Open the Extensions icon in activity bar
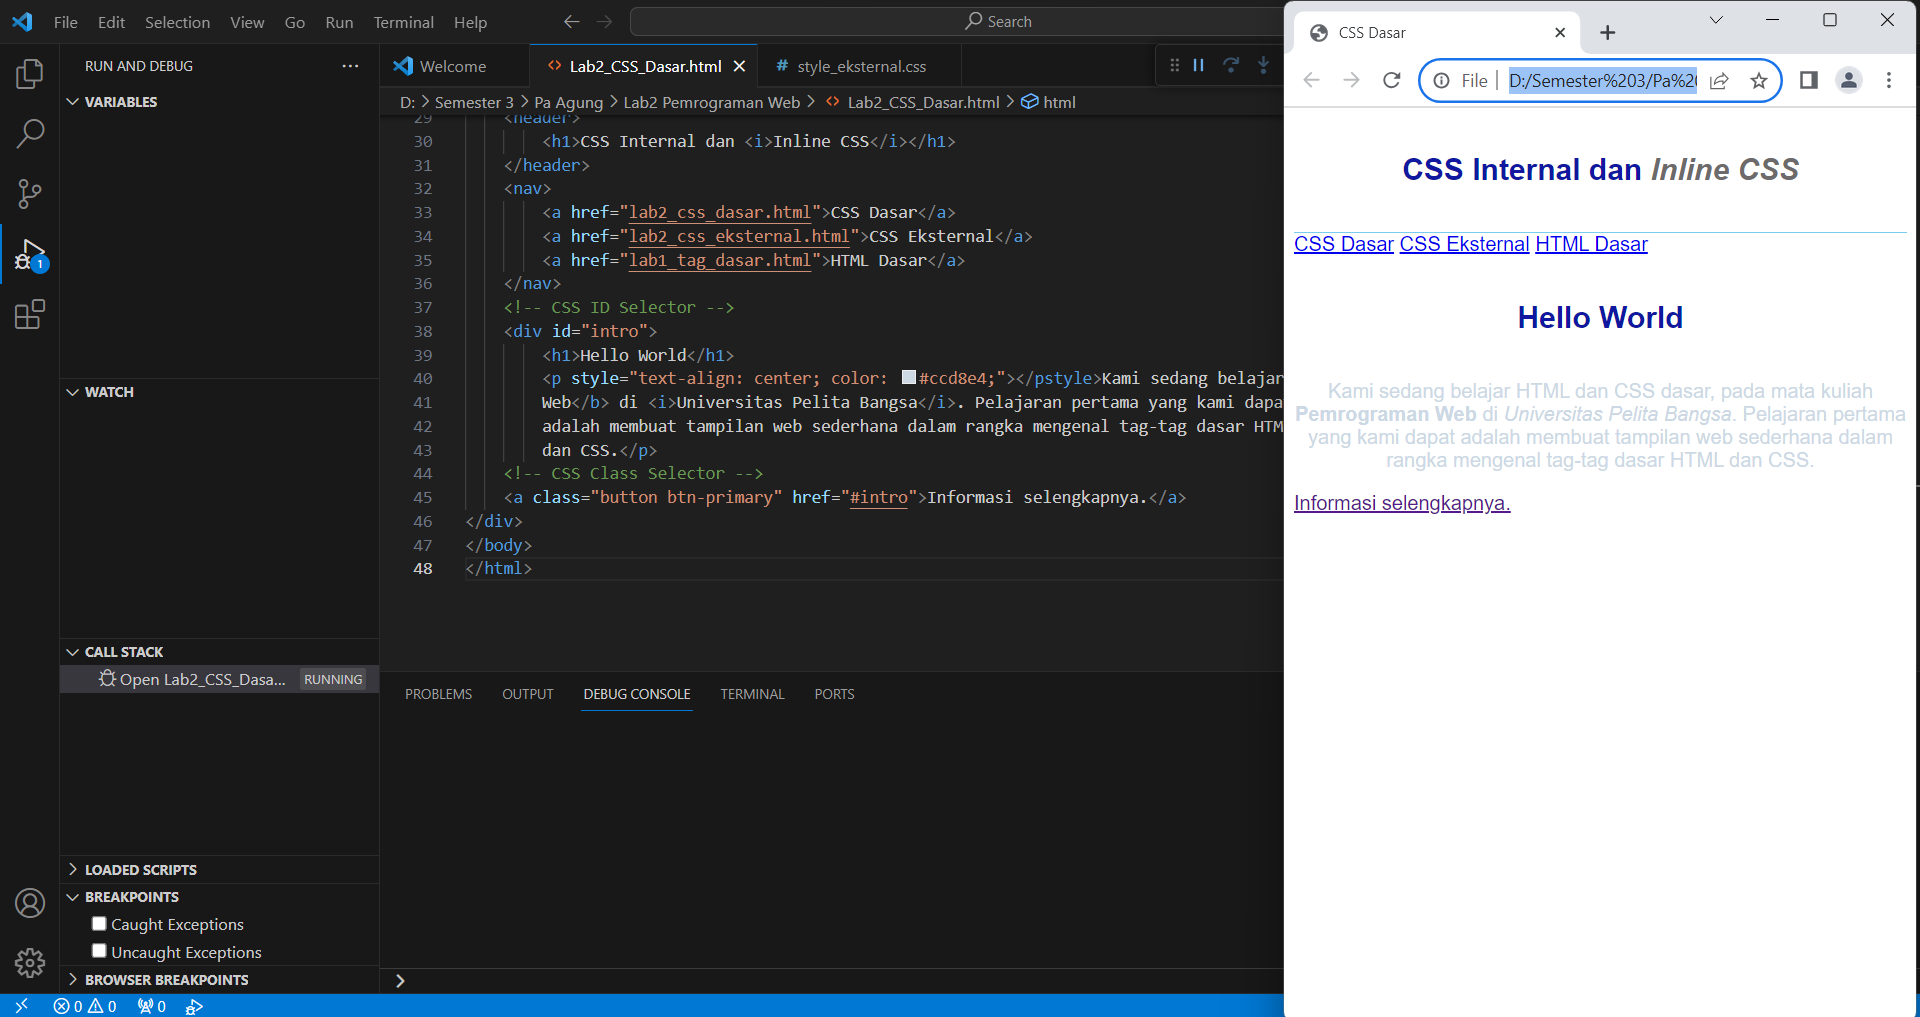 30,314
